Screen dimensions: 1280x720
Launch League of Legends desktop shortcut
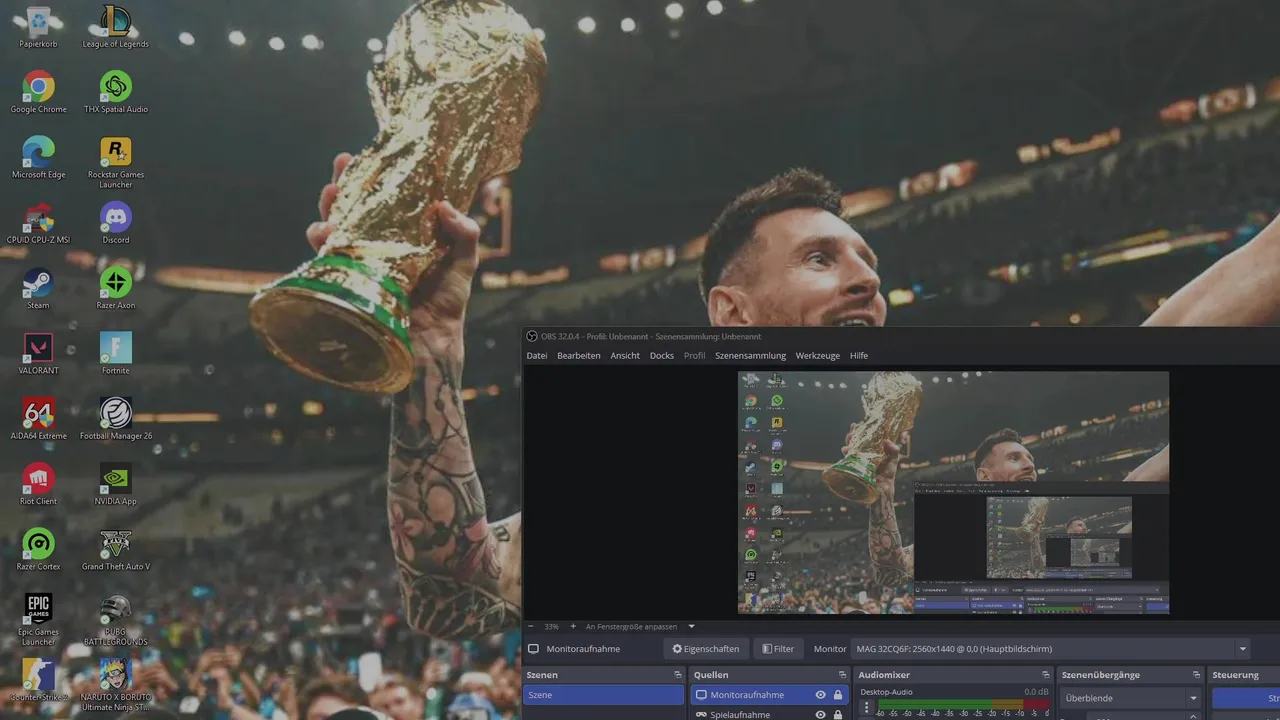[115, 27]
